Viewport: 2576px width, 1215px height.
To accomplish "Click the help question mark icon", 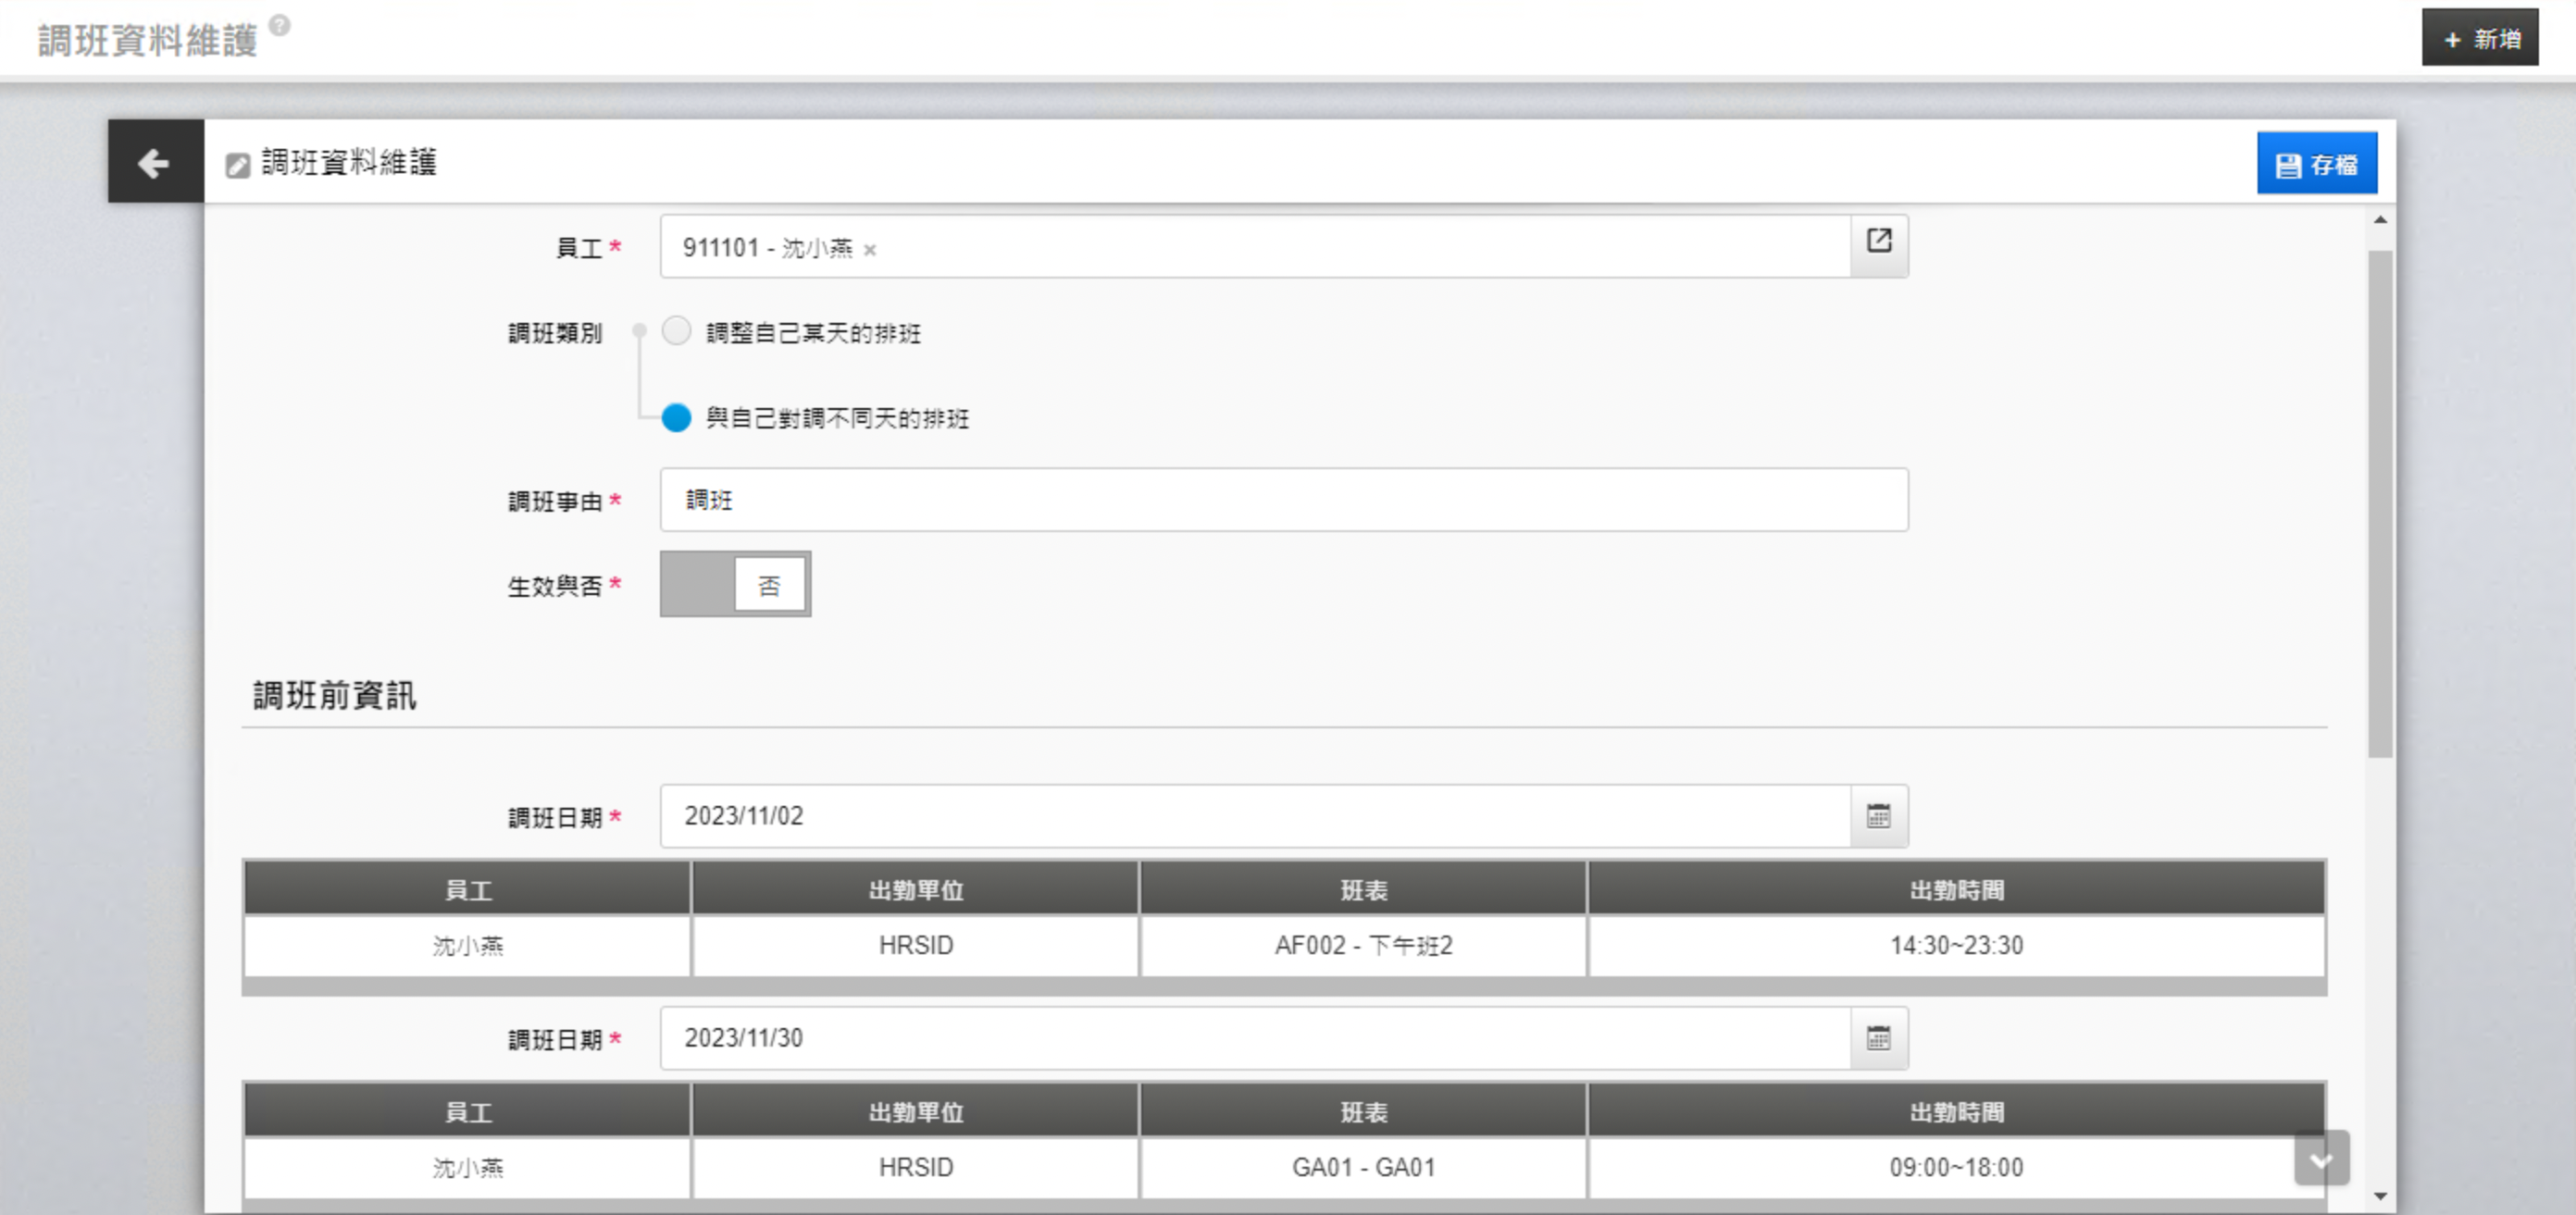I will tap(280, 25).
